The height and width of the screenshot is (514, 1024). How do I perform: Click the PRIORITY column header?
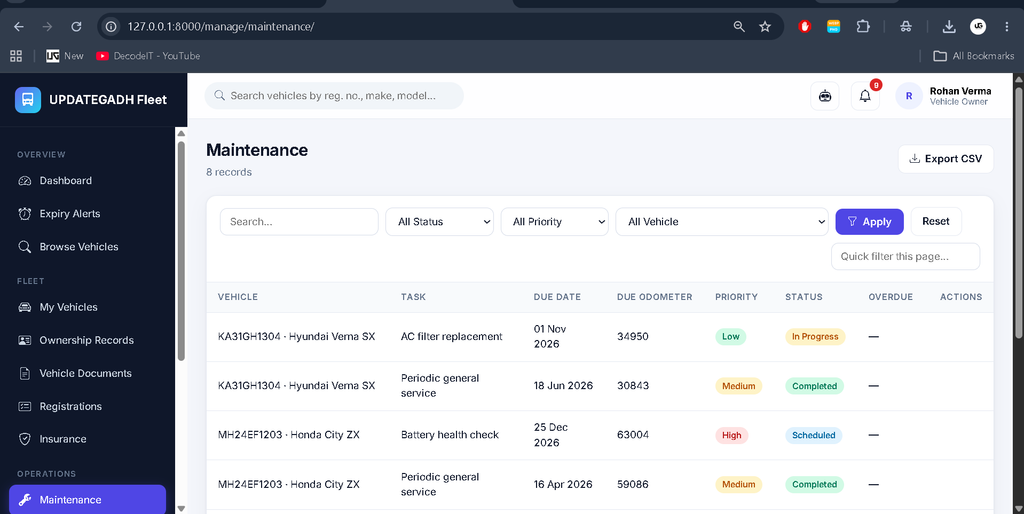pyautogui.click(x=737, y=297)
